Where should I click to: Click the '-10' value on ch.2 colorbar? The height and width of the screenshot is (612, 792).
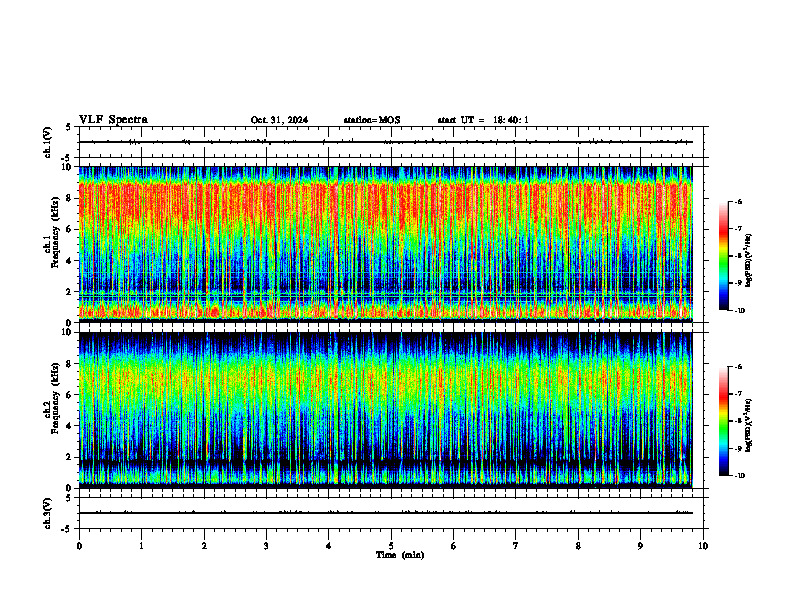pyautogui.click(x=738, y=475)
